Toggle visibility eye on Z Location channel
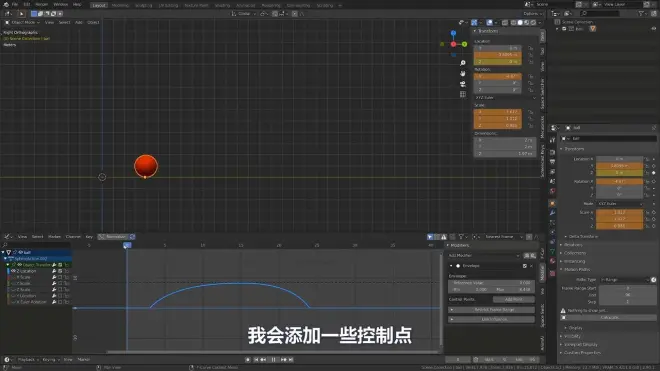 13,271
